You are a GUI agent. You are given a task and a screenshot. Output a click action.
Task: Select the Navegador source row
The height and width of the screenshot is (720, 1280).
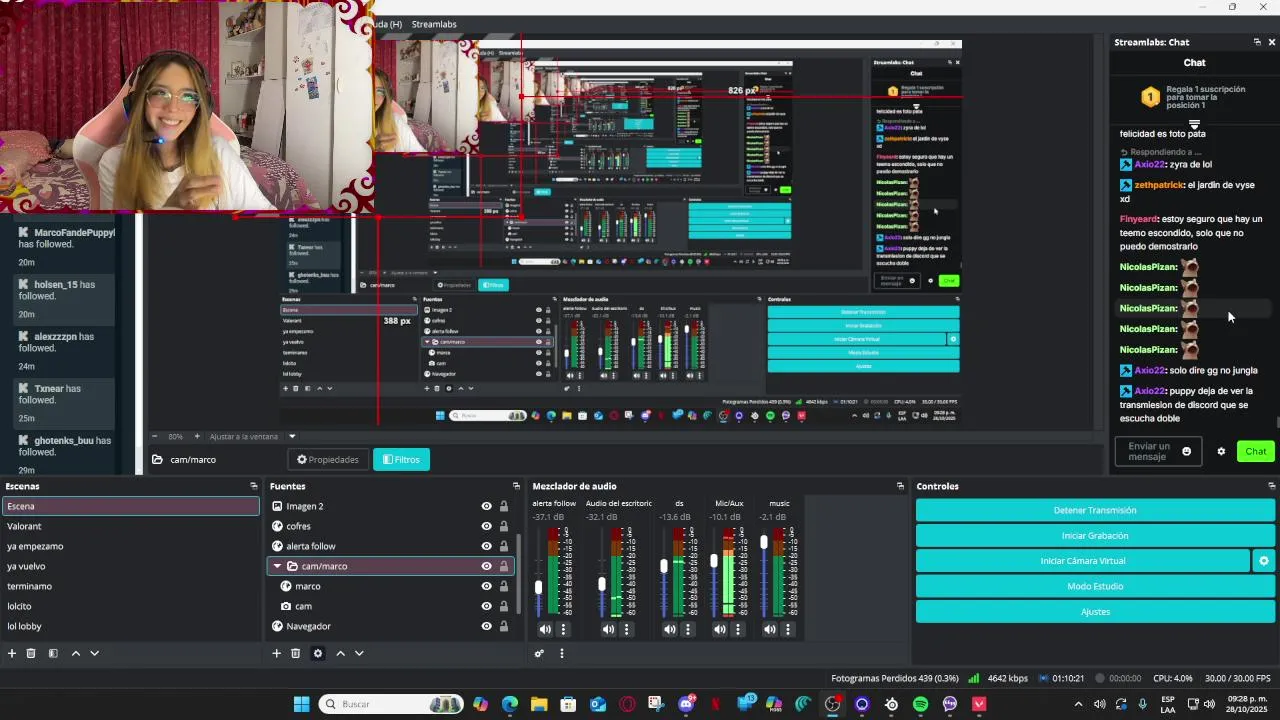tap(392, 626)
